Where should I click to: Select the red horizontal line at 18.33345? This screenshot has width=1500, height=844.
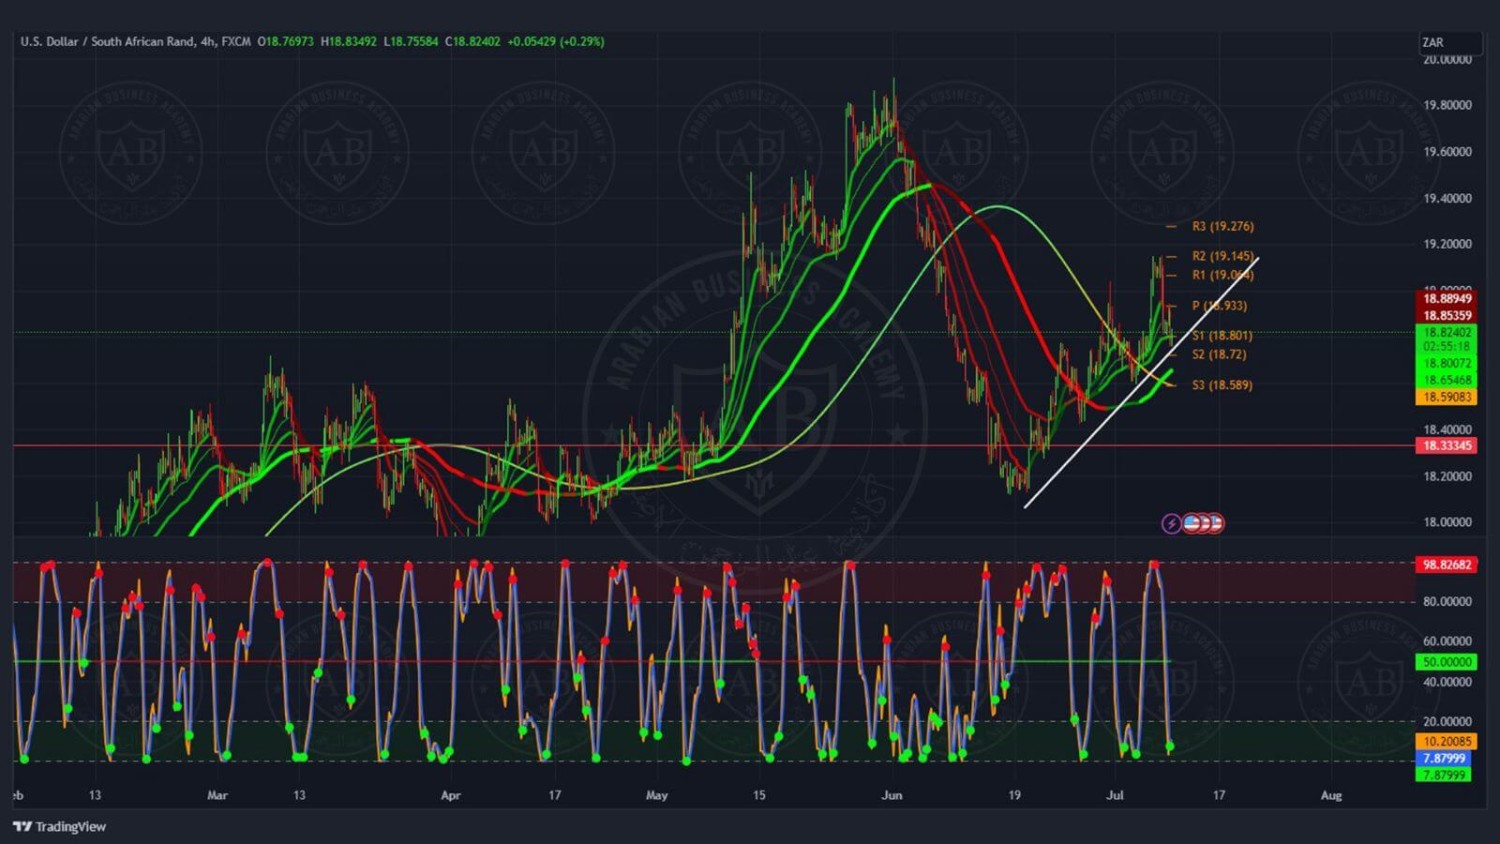(700, 446)
